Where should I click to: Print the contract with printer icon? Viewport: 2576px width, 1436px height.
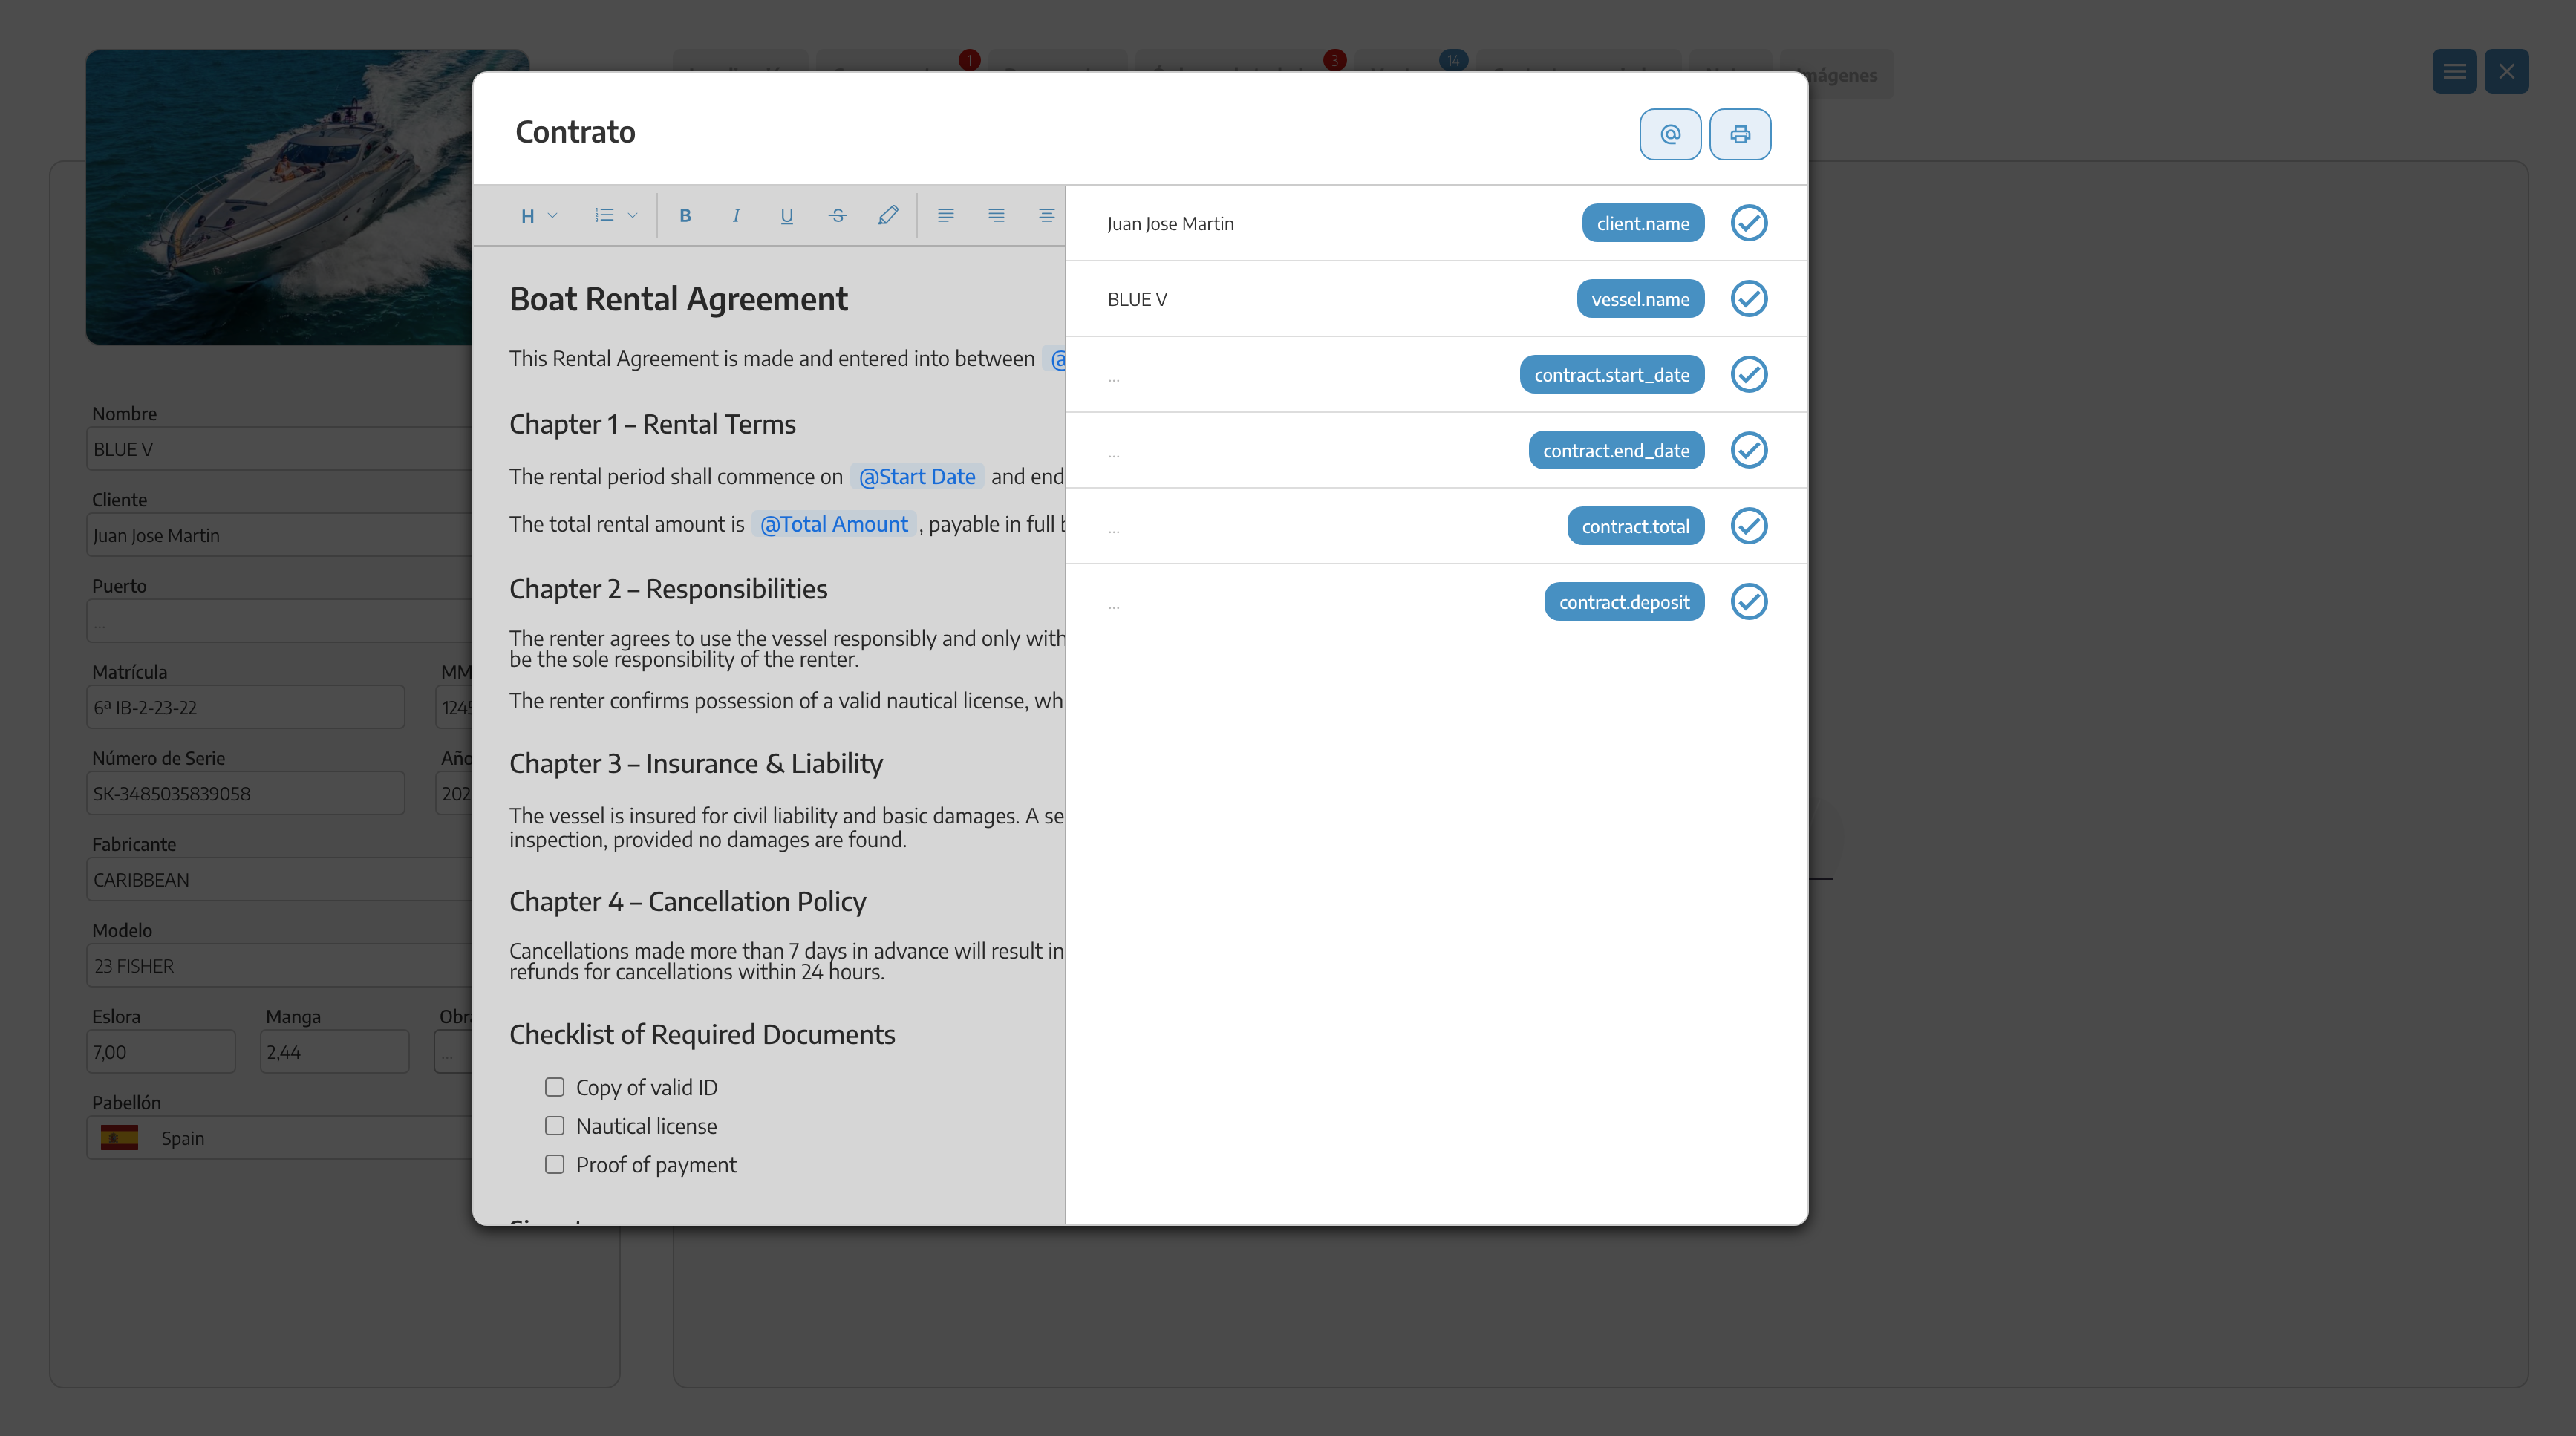click(1740, 134)
